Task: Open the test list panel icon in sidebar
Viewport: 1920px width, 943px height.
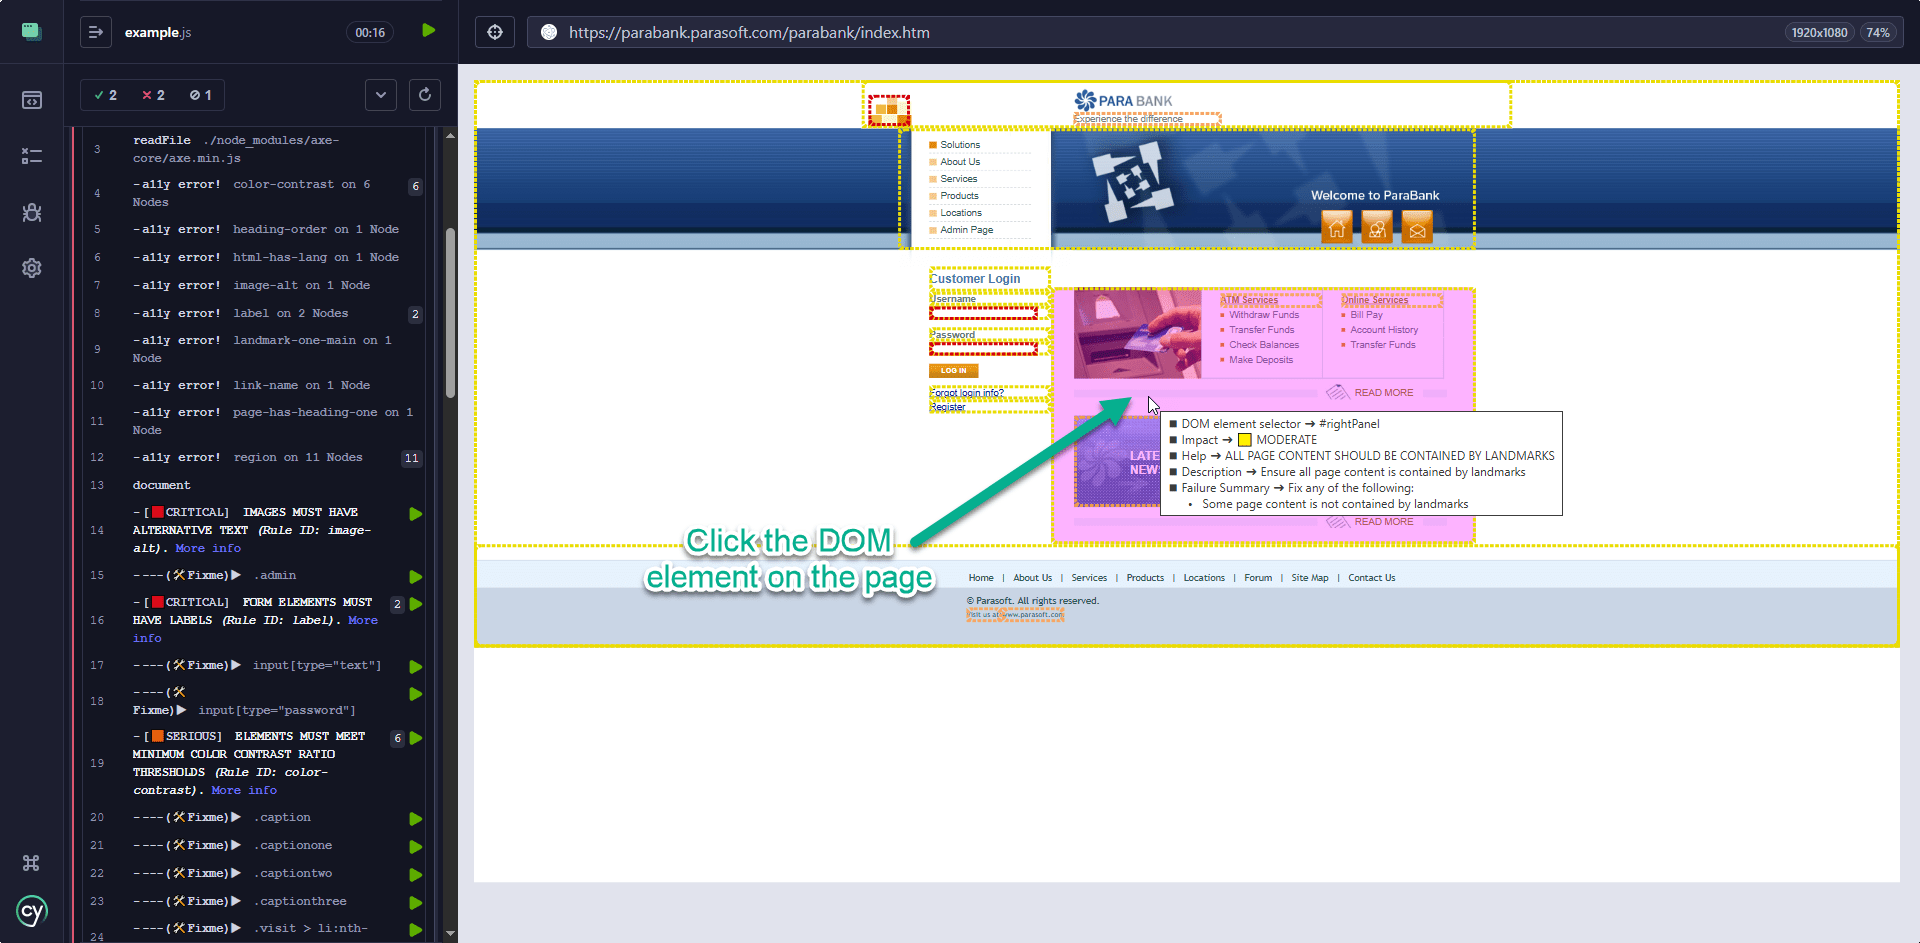Action: coord(32,156)
